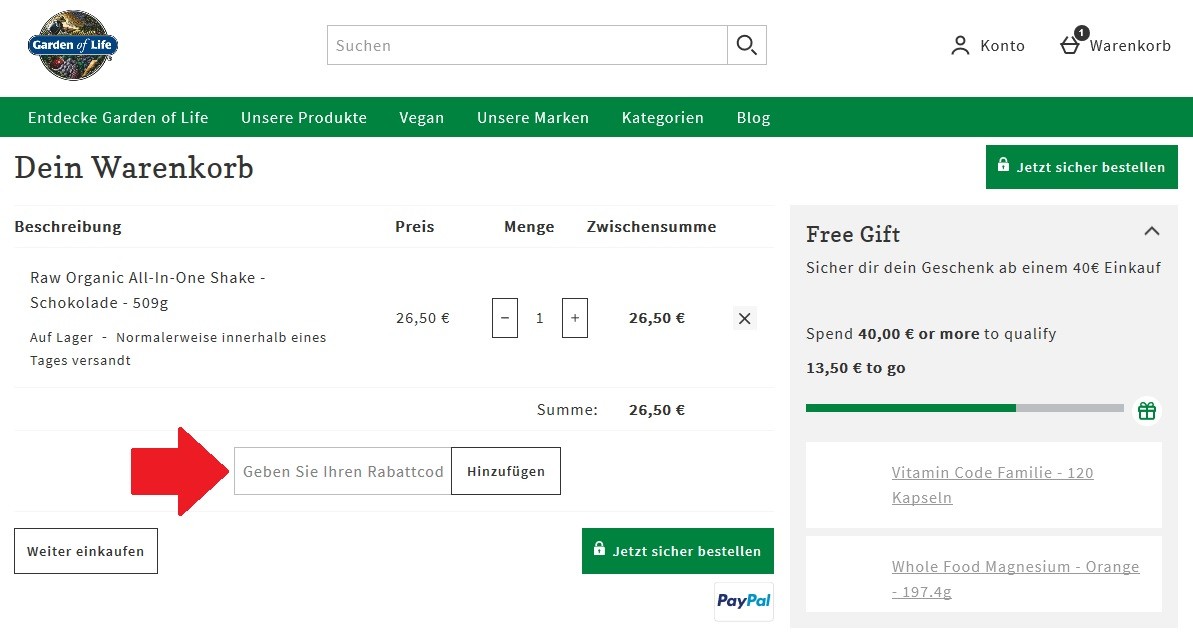
Task: Click the top Jetzt sicher bestellen button
Action: pyautogui.click(x=1081, y=167)
